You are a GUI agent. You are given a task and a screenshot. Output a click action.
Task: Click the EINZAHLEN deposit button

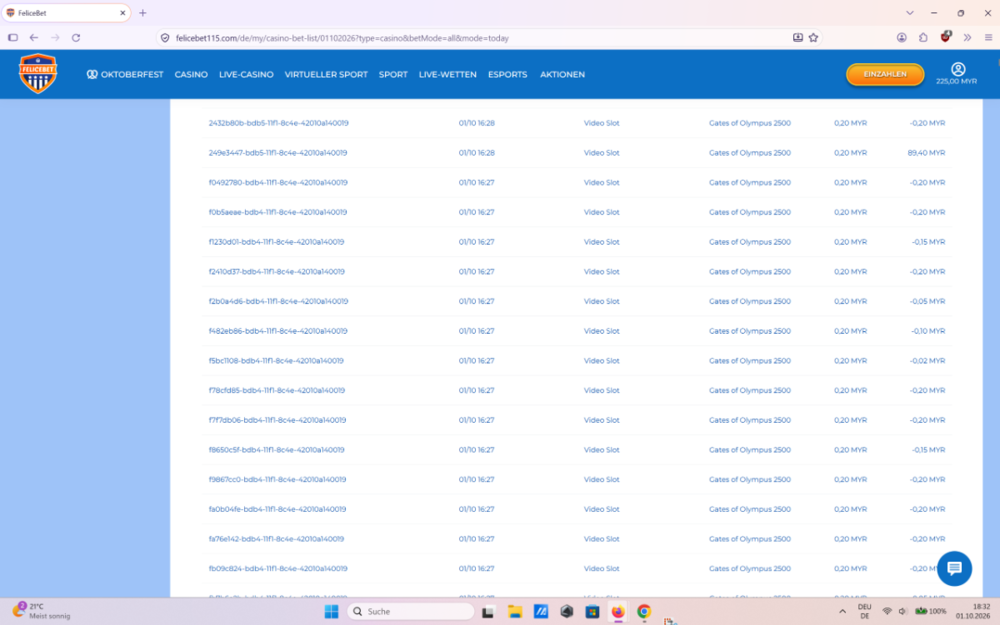pyautogui.click(x=885, y=74)
